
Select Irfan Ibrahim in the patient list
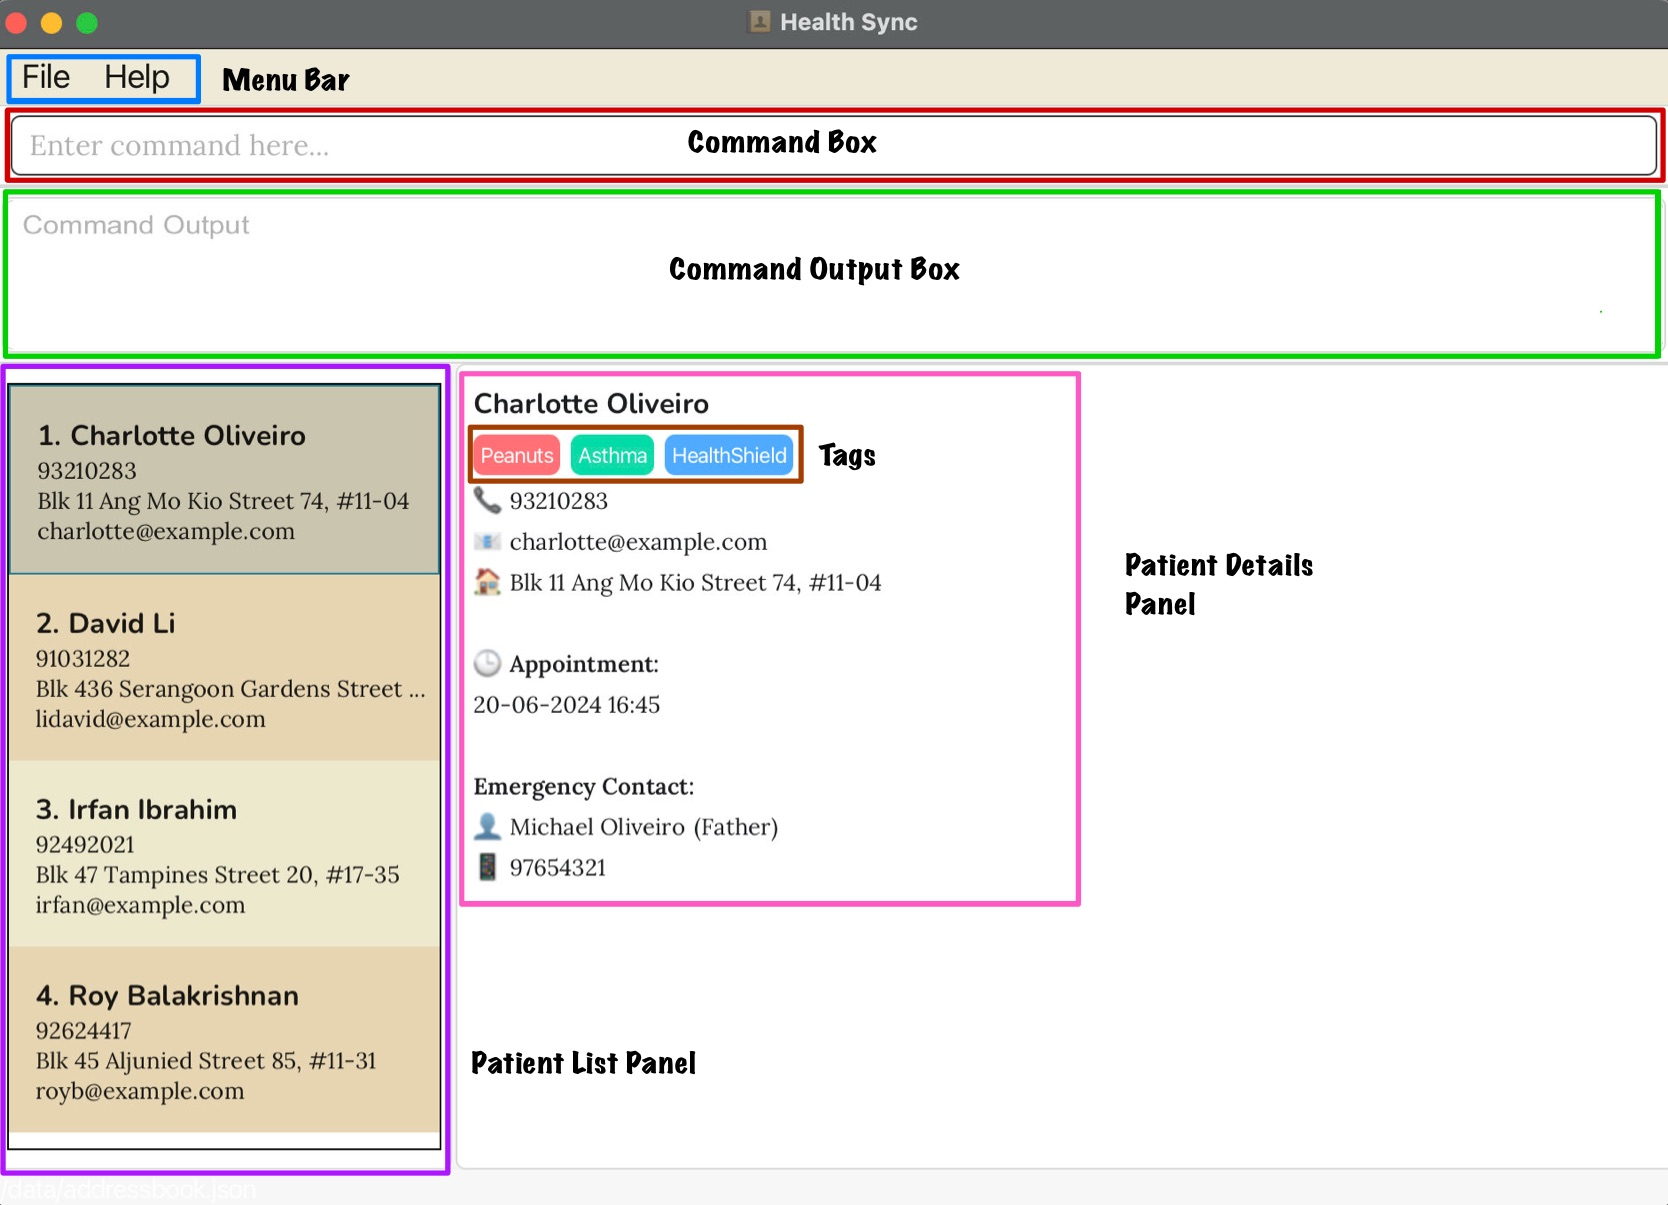tap(224, 855)
